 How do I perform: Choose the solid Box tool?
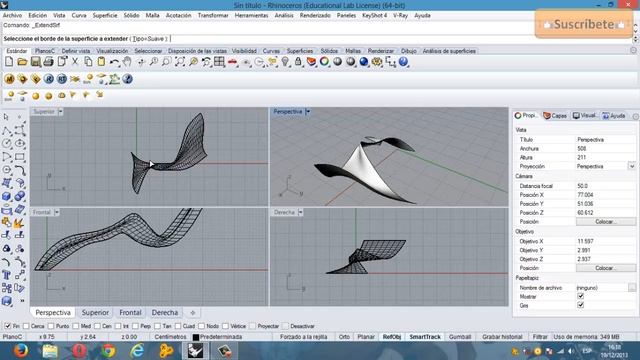click(7, 196)
